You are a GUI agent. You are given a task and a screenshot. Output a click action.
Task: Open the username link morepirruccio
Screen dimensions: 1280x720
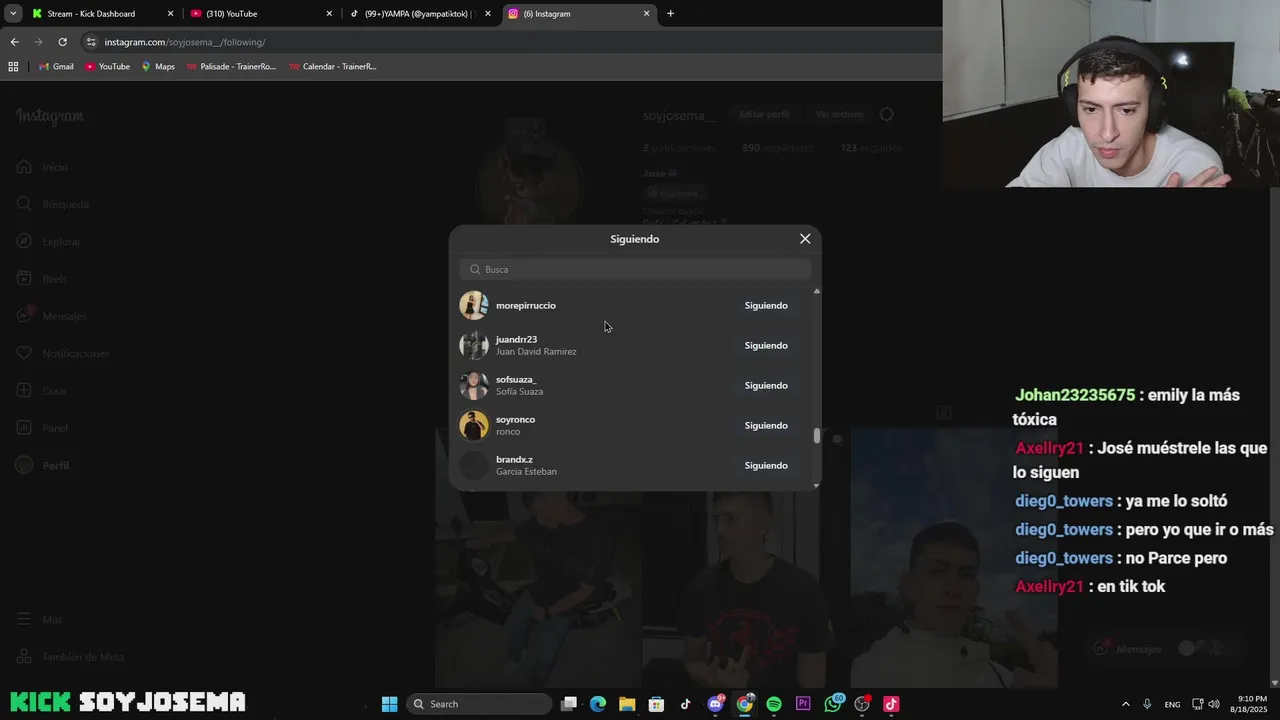pyautogui.click(x=526, y=305)
